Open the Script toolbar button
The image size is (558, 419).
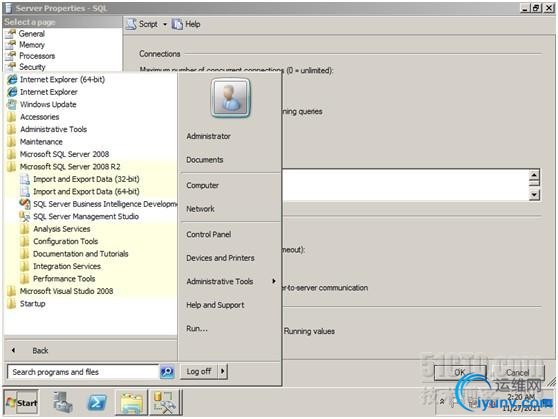(142, 24)
